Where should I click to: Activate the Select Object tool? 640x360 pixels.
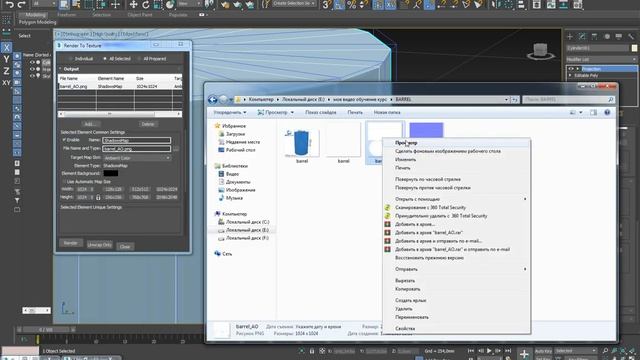pyautogui.click(x=64, y=4)
